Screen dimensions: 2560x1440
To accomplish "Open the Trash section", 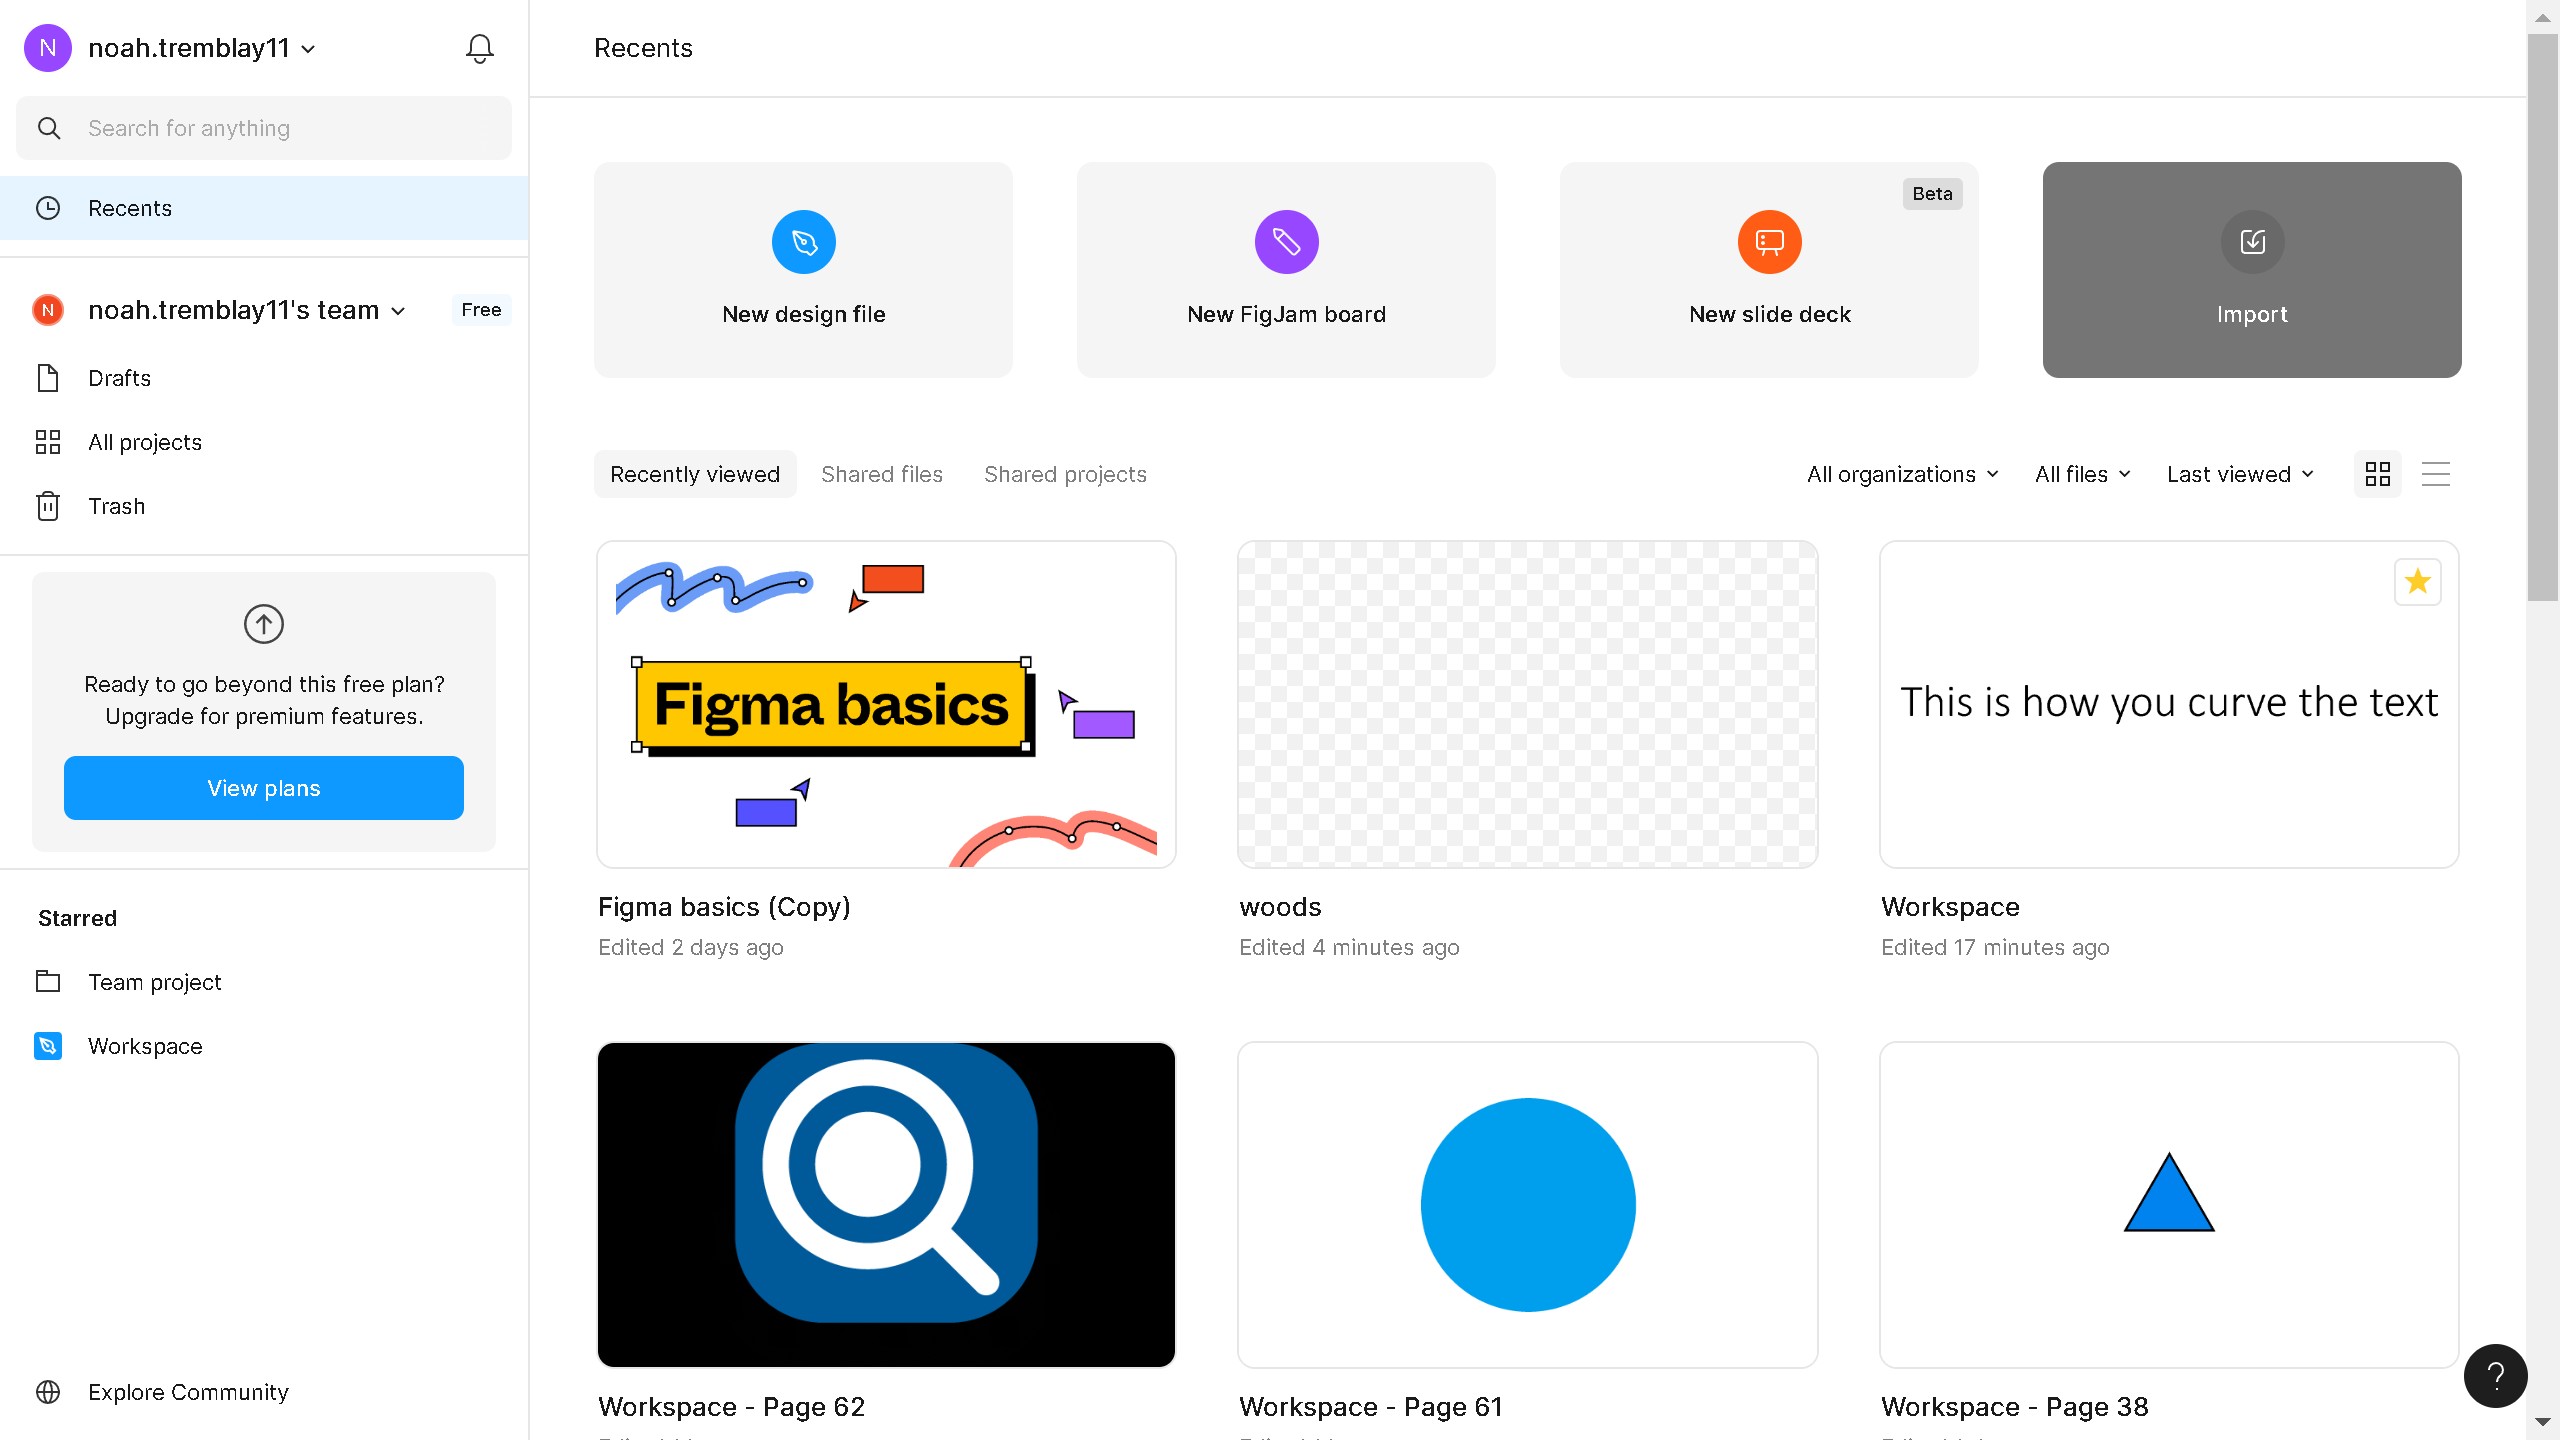I will tap(115, 506).
